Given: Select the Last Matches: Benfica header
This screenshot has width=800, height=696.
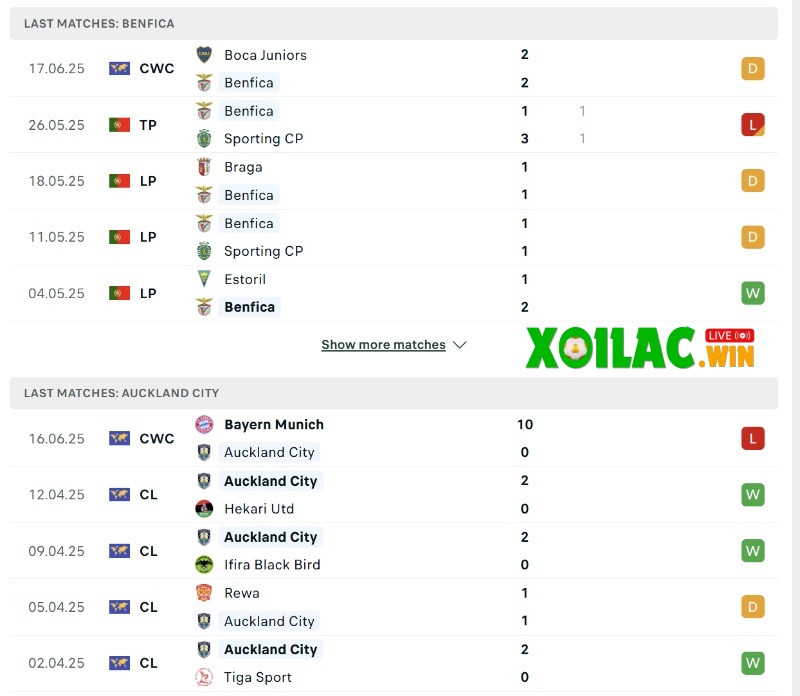Looking at the screenshot, I should click(x=99, y=23).
